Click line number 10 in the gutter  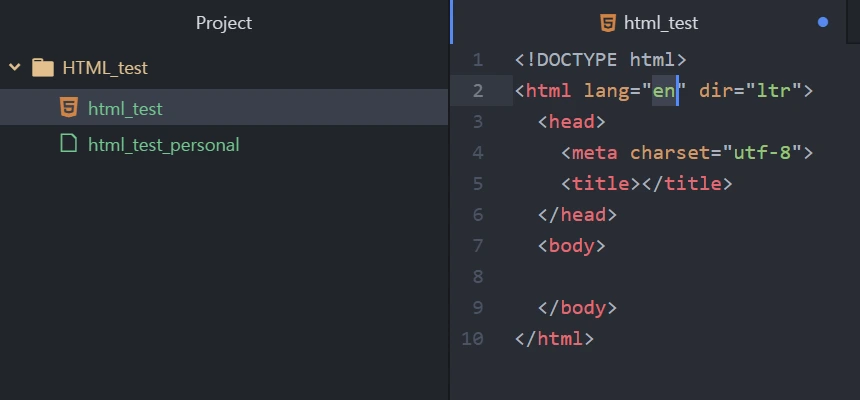tap(473, 338)
